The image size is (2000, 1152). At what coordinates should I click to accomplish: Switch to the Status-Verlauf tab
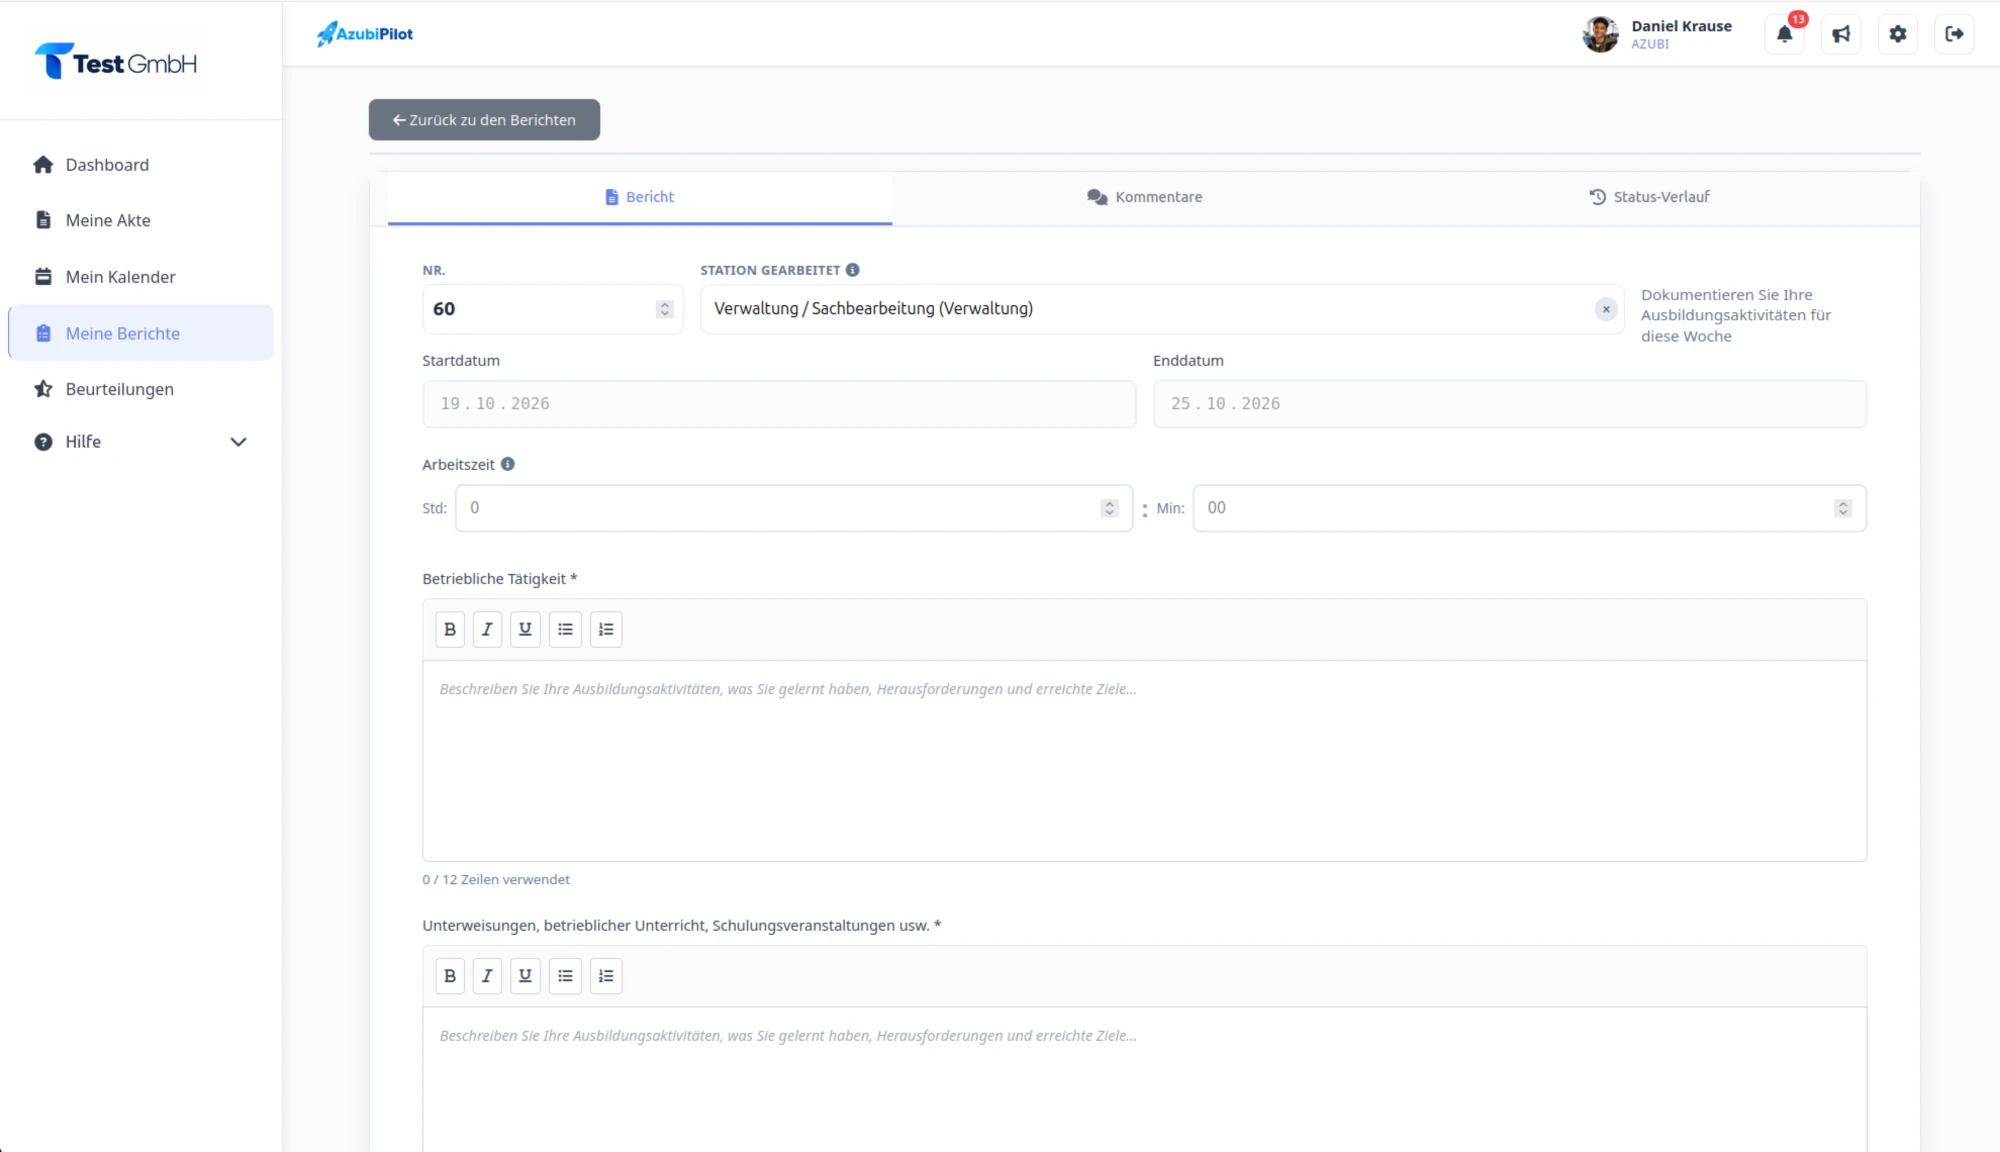click(1650, 197)
